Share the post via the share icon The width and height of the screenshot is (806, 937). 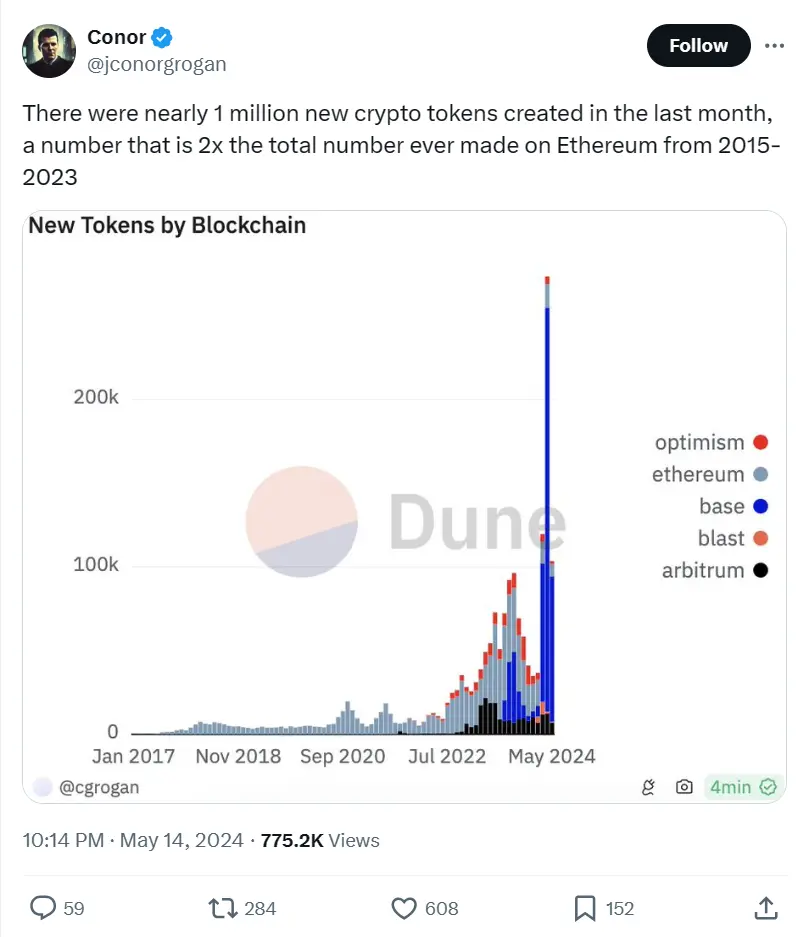(x=768, y=908)
